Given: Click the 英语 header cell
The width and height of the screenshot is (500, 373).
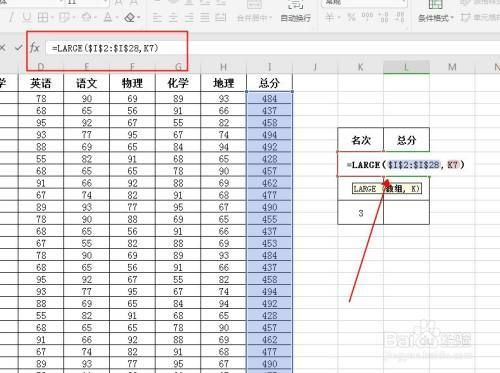Looking at the screenshot, I should [x=41, y=83].
